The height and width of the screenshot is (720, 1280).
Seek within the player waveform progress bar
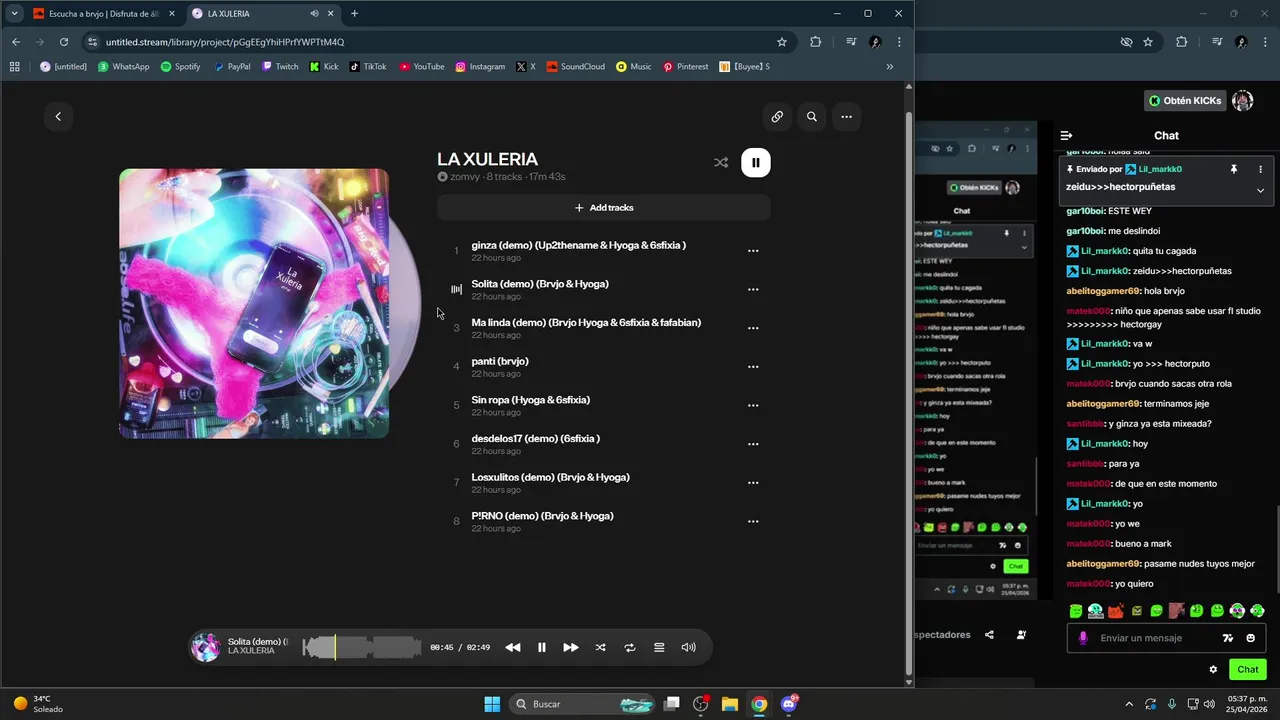pyautogui.click(x=362, y=647)
